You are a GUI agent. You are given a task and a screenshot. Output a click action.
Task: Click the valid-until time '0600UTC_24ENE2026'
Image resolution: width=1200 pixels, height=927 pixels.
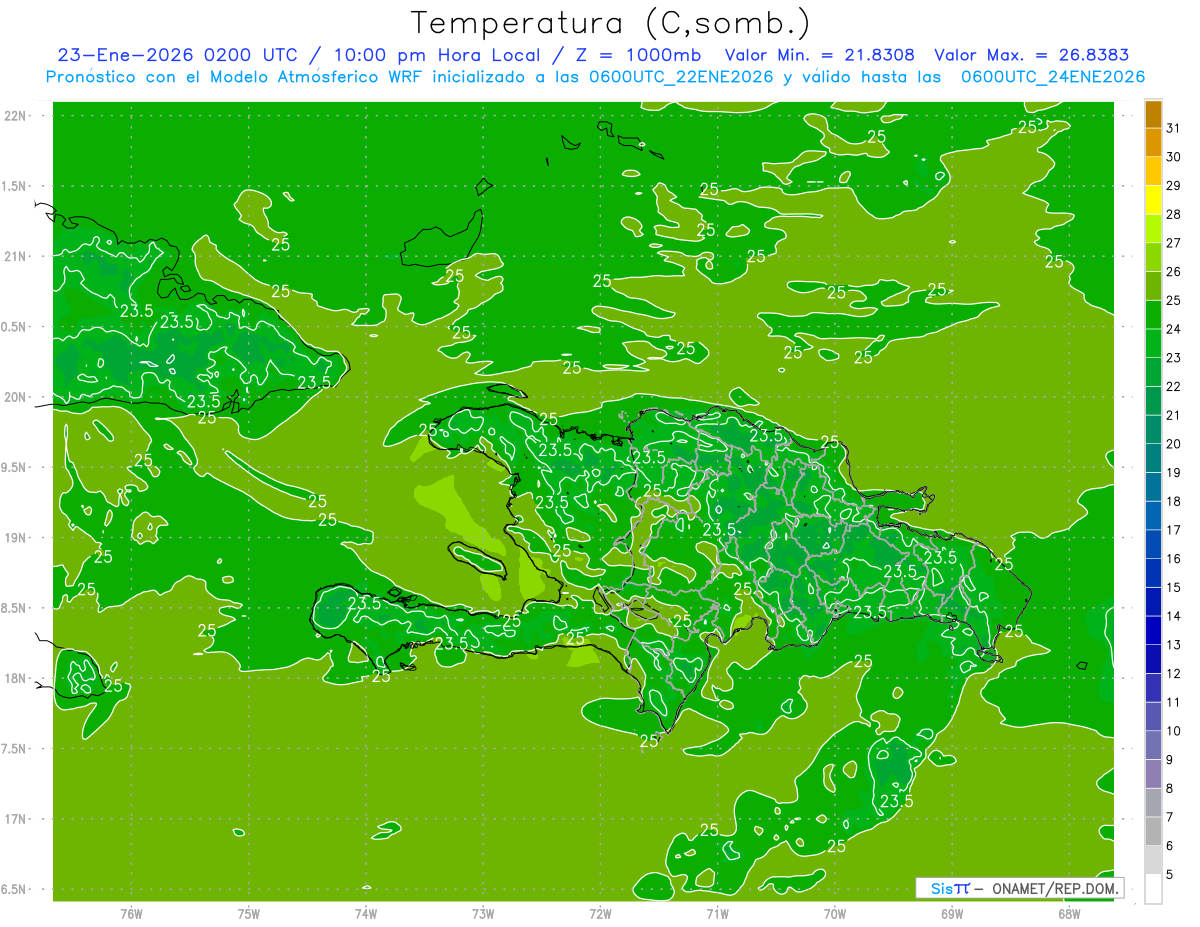(x=1053, y=76)
